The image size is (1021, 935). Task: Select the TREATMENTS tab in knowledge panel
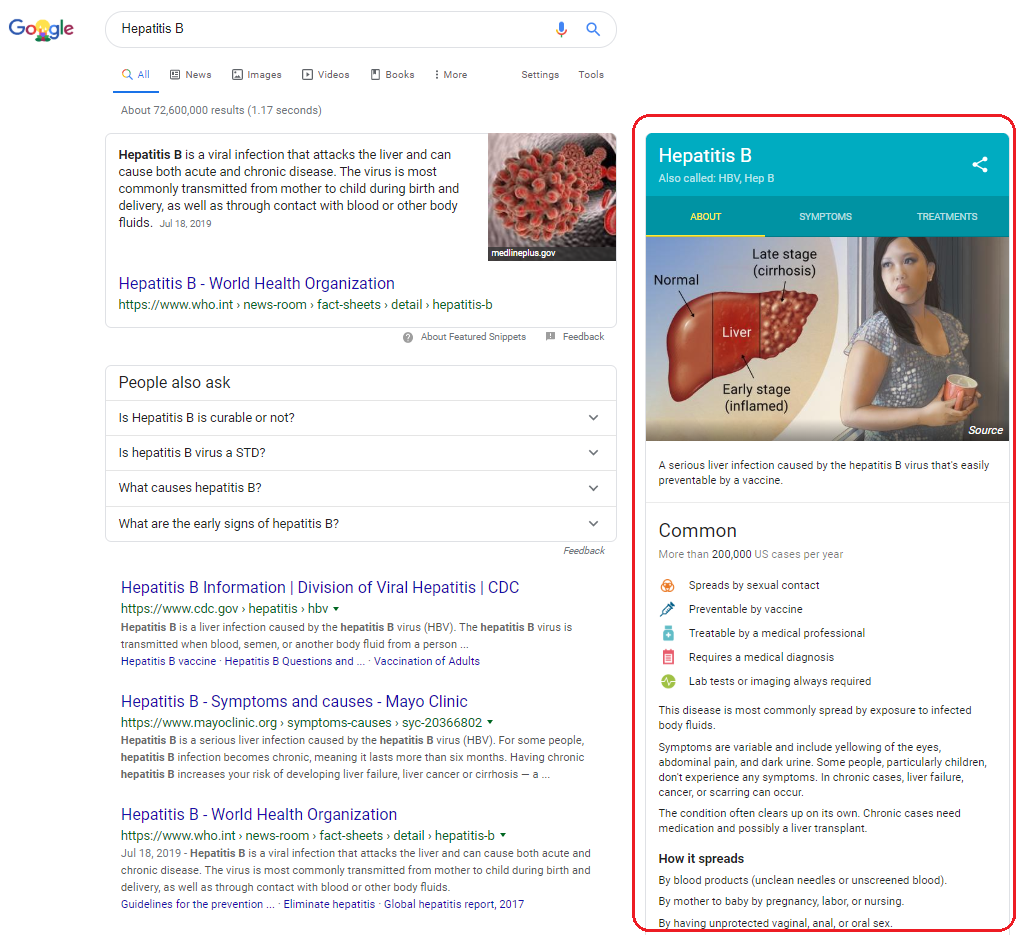947,217
